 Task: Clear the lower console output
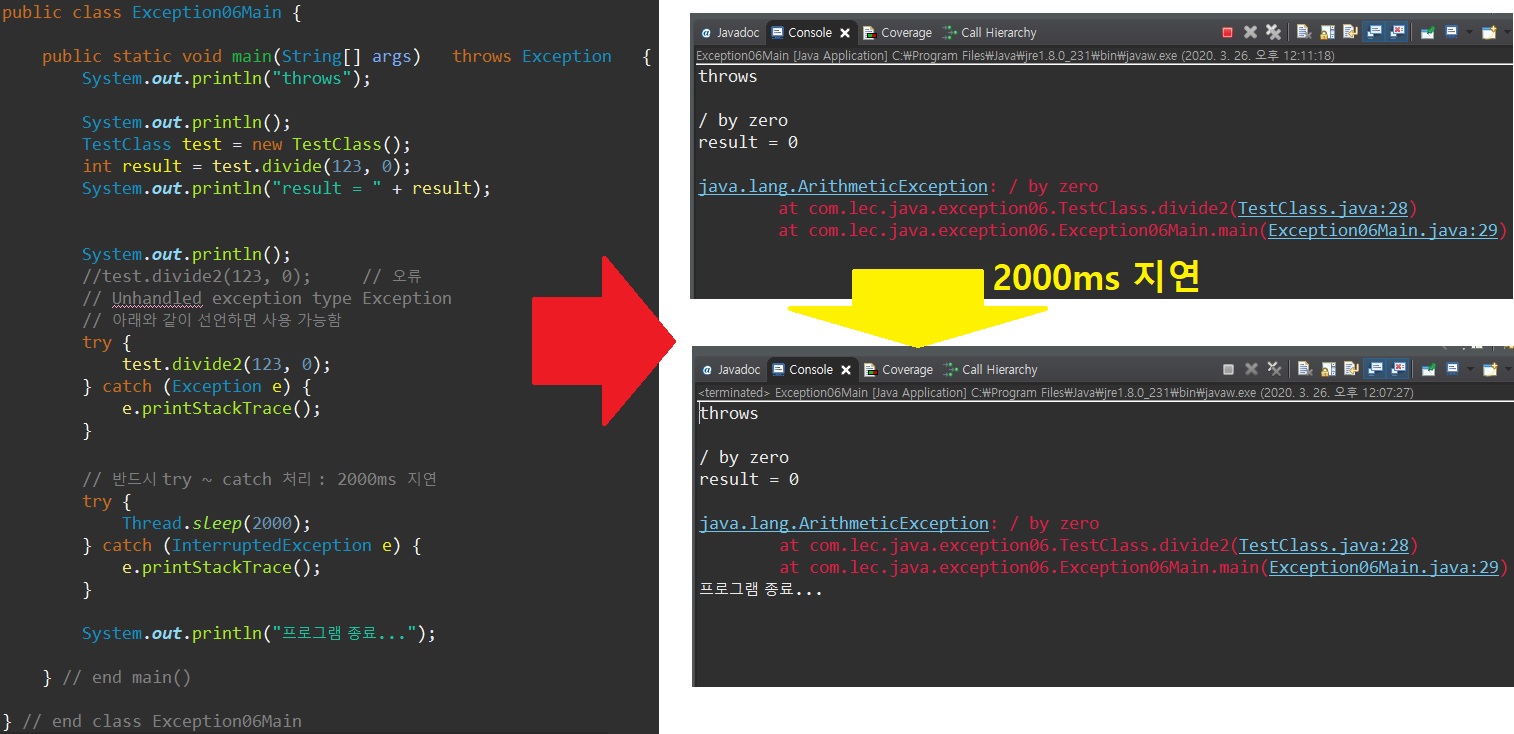coord(1304,369)
